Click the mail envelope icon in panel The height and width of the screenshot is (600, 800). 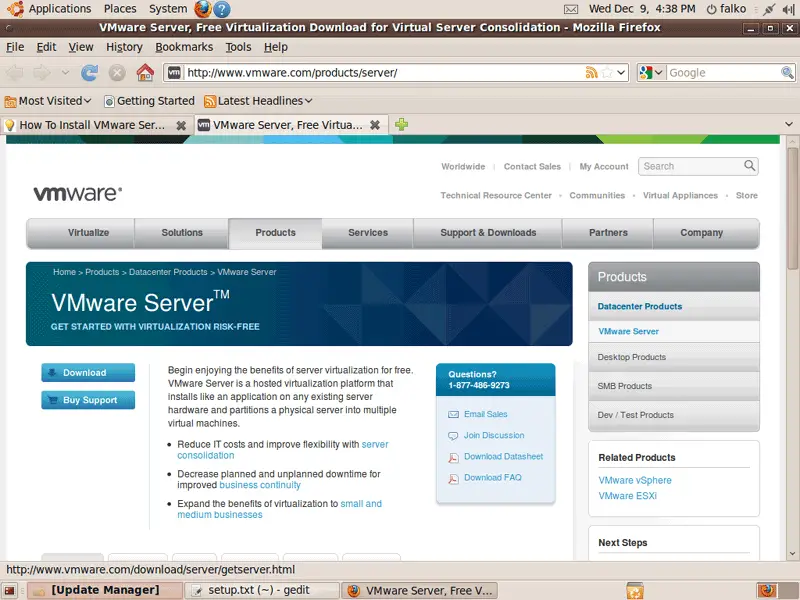(x=571, y=9)
